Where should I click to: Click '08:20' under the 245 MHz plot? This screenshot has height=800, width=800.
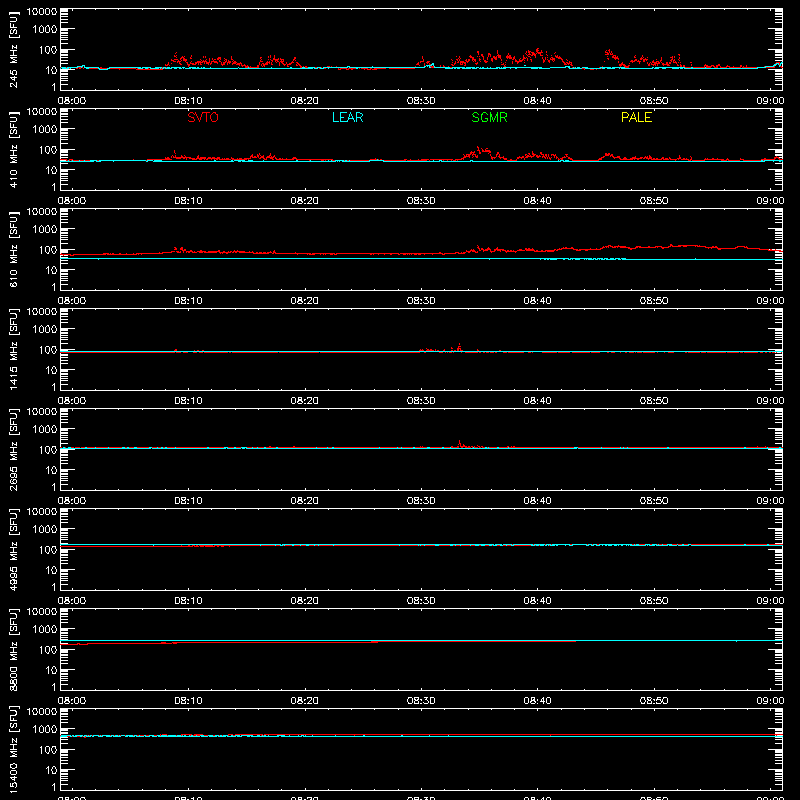tap(305, 101)
